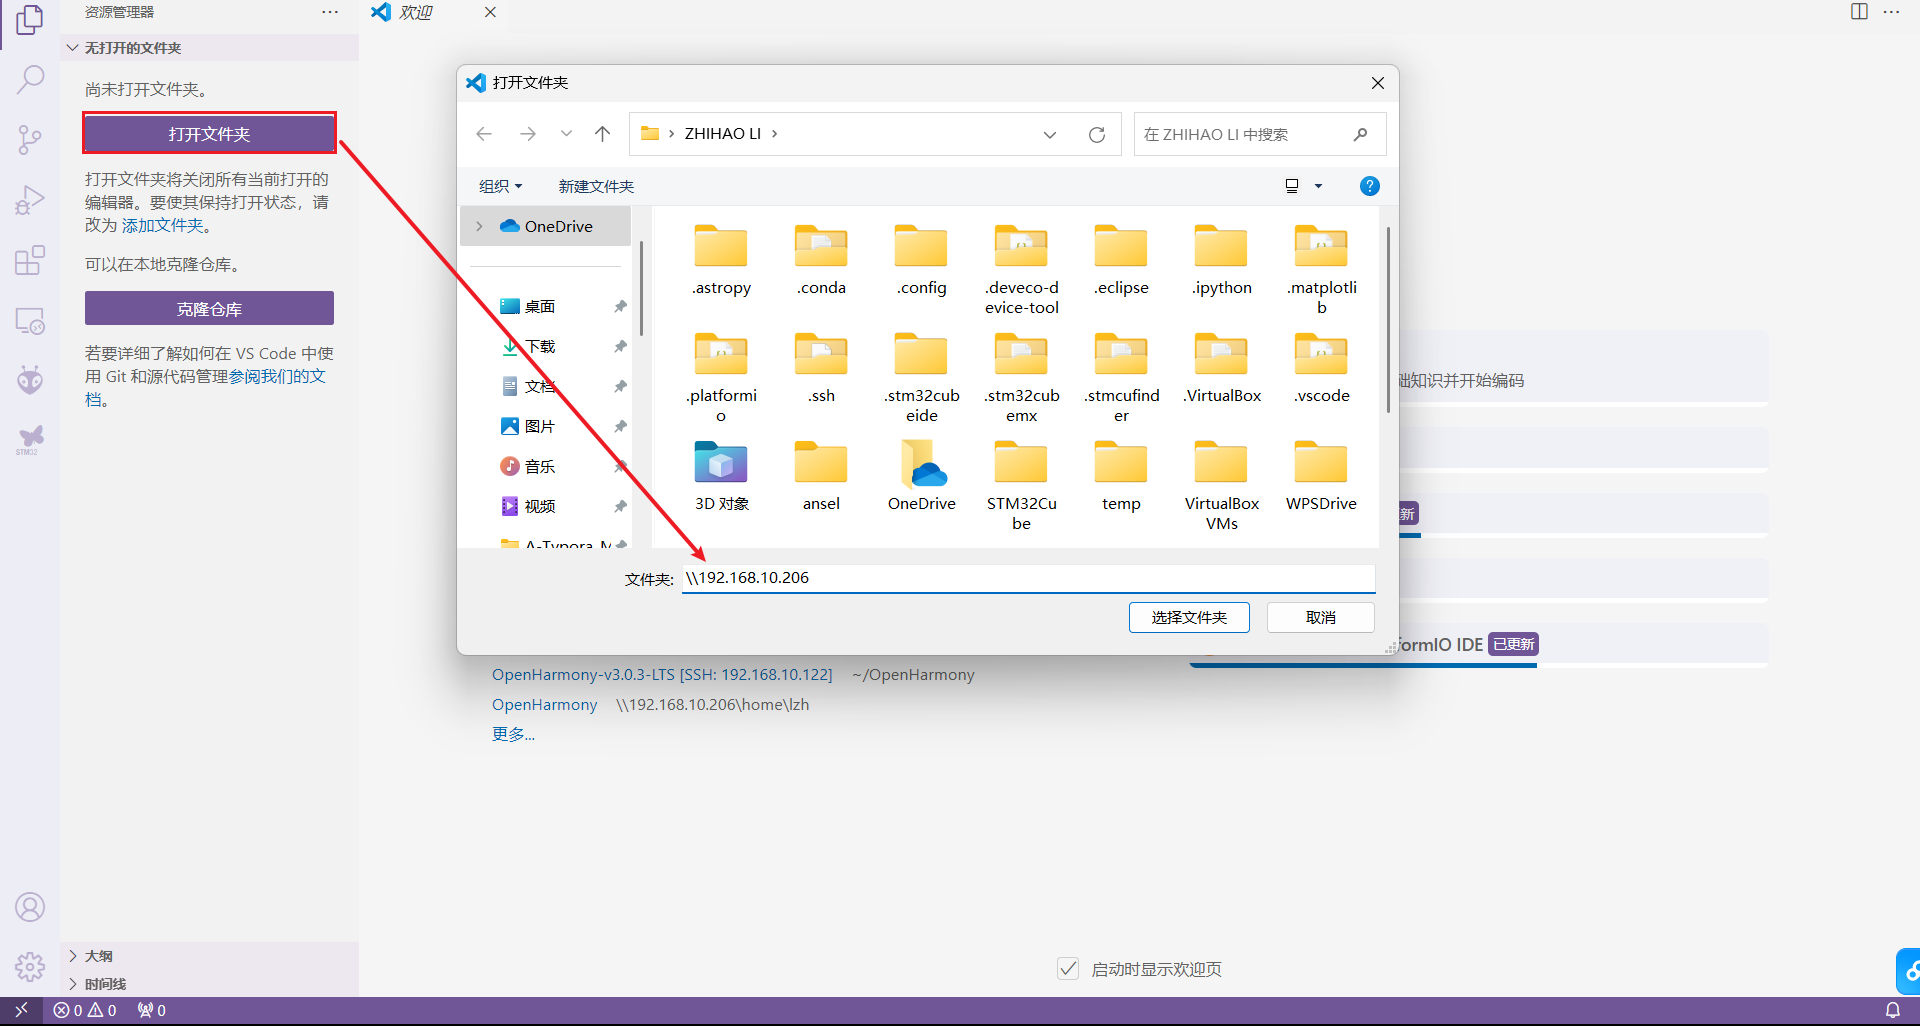The width and height of the screenshot is (1920, 1026).
Task: Click the folder path input field
Action: tap(1028, 578)
